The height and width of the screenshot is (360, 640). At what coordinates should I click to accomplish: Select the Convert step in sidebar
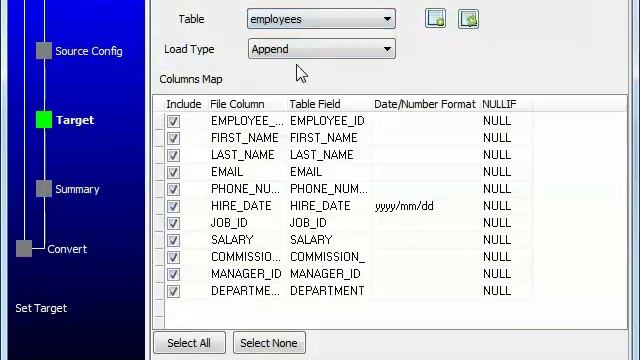67,249
